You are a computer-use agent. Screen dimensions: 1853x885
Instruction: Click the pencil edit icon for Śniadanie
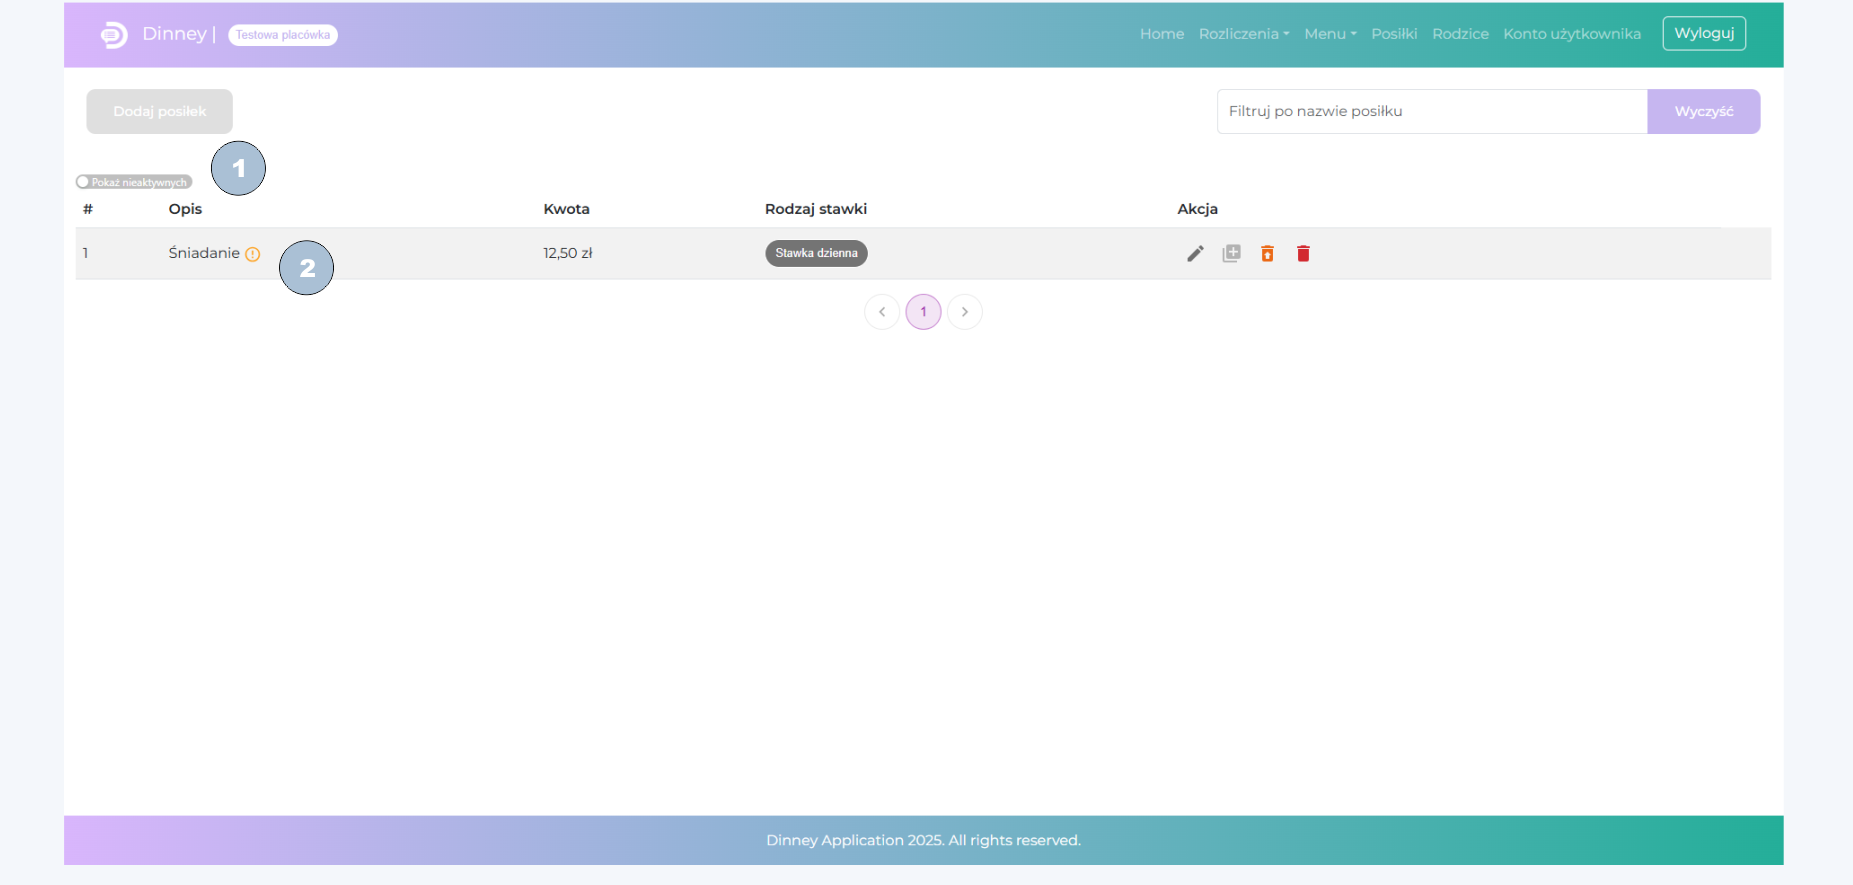[x=1195, y=254]
